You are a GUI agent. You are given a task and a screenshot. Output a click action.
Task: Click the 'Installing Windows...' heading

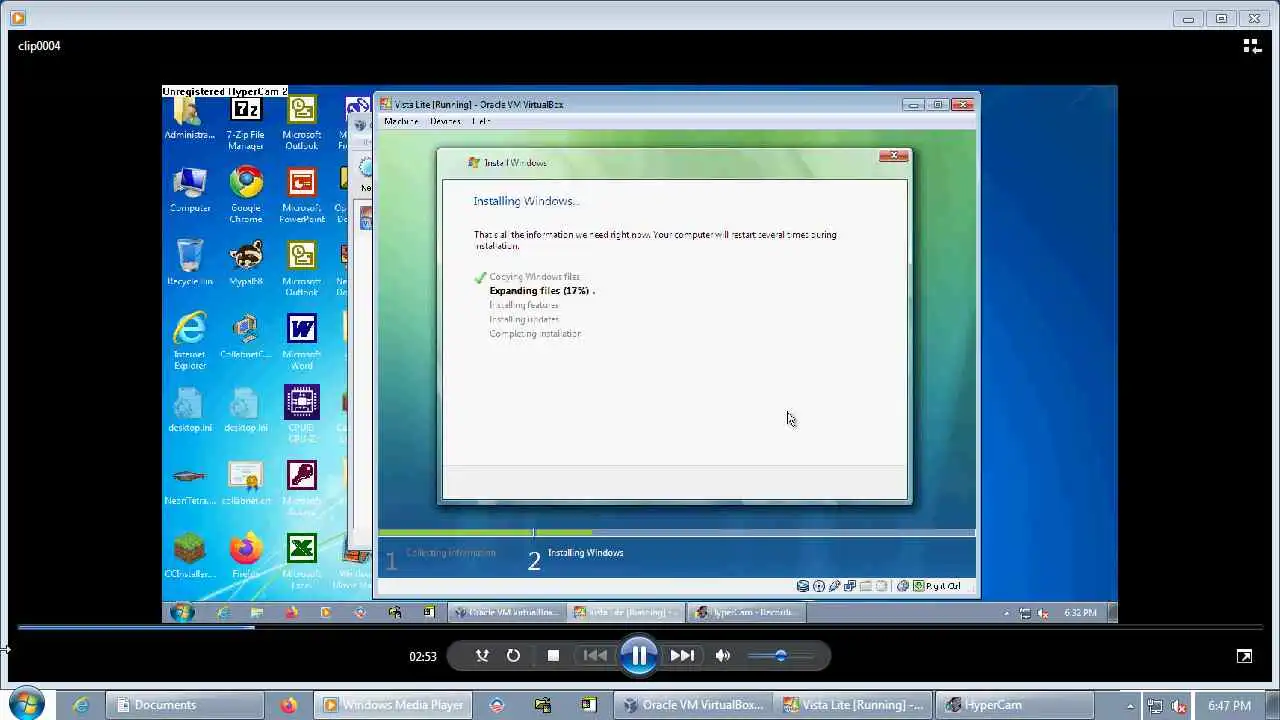coord(526,201)
